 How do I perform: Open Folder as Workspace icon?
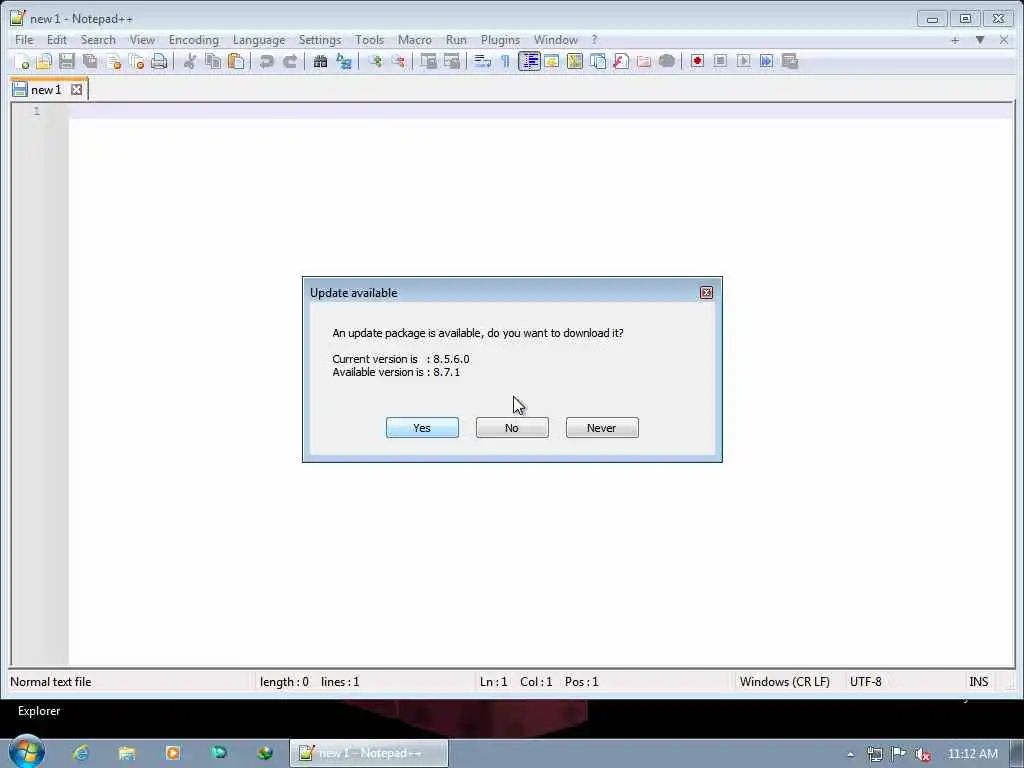(x=644, y=61)
